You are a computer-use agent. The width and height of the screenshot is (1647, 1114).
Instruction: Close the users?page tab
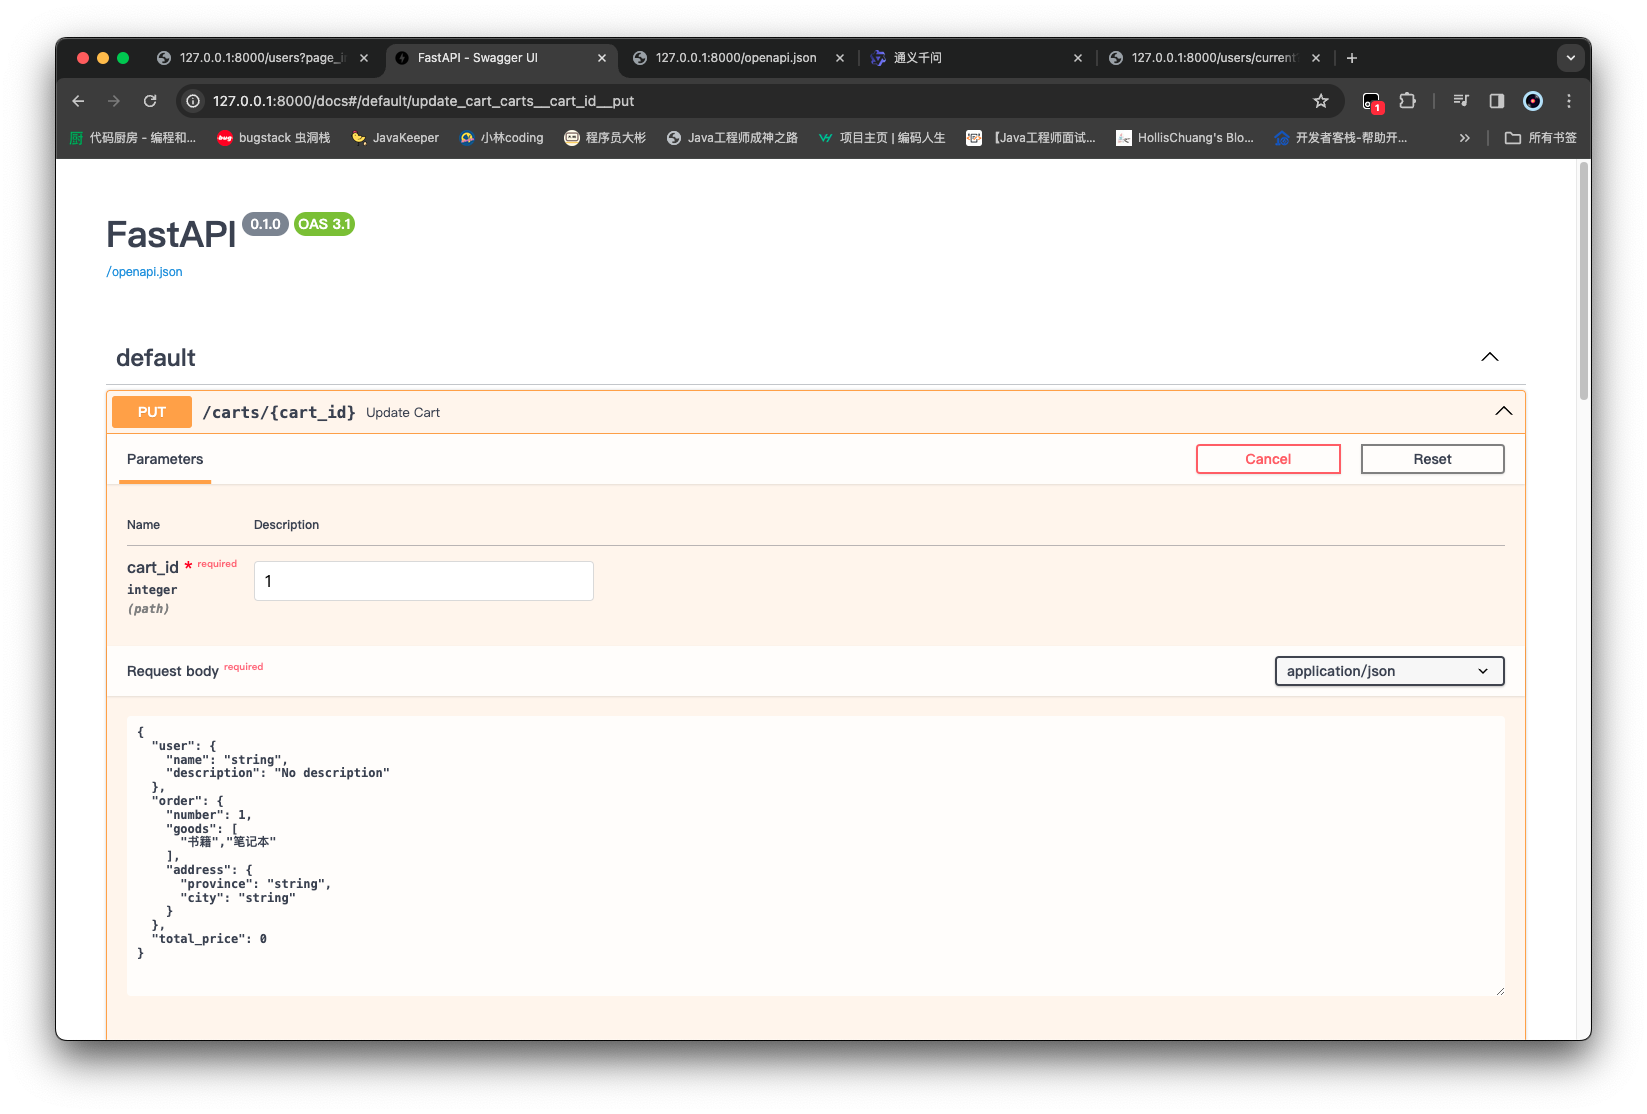pos(364,58)
